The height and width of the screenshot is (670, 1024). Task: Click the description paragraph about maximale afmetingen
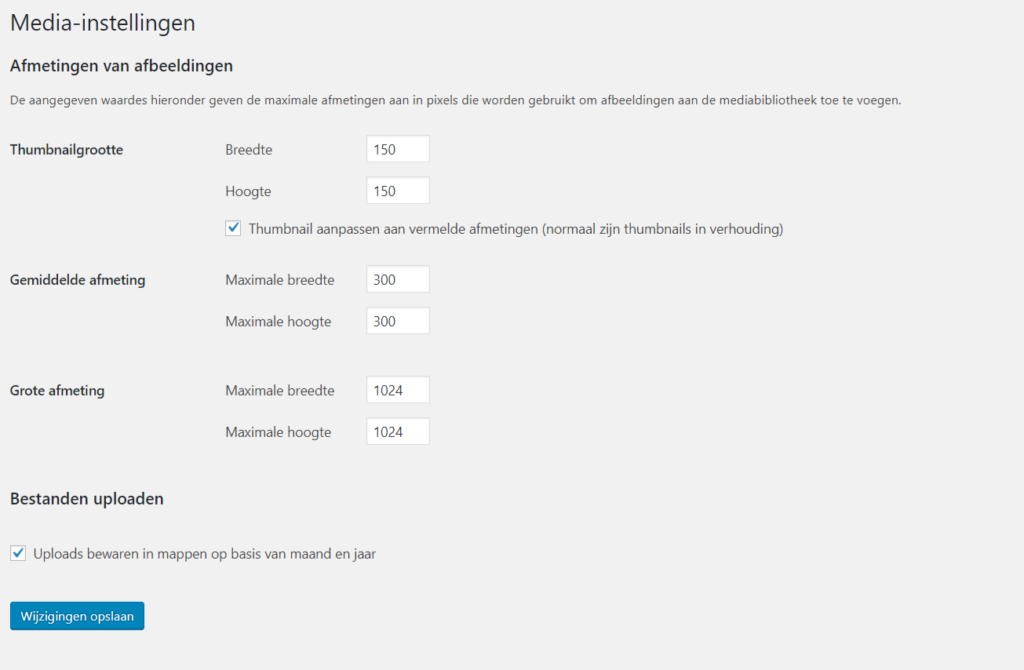(455, 100)
